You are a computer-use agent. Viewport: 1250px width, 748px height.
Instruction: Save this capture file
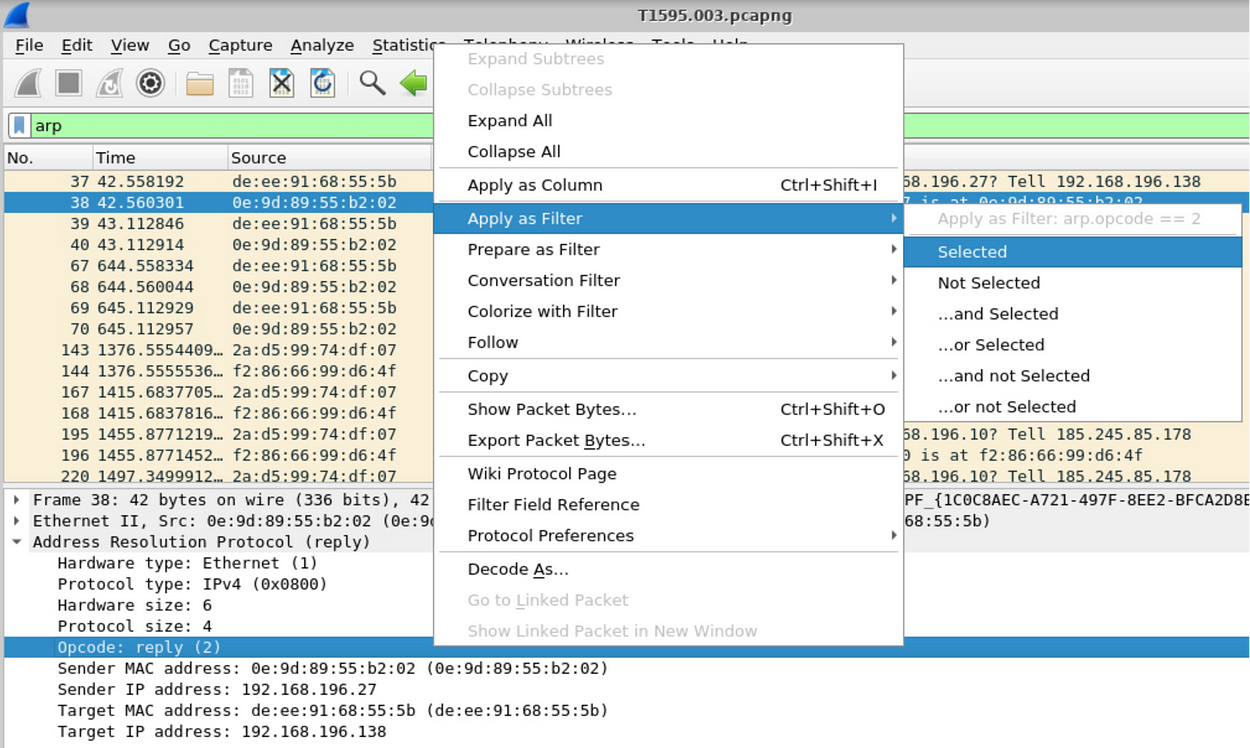pyautogui.click(x=241, y=83)
